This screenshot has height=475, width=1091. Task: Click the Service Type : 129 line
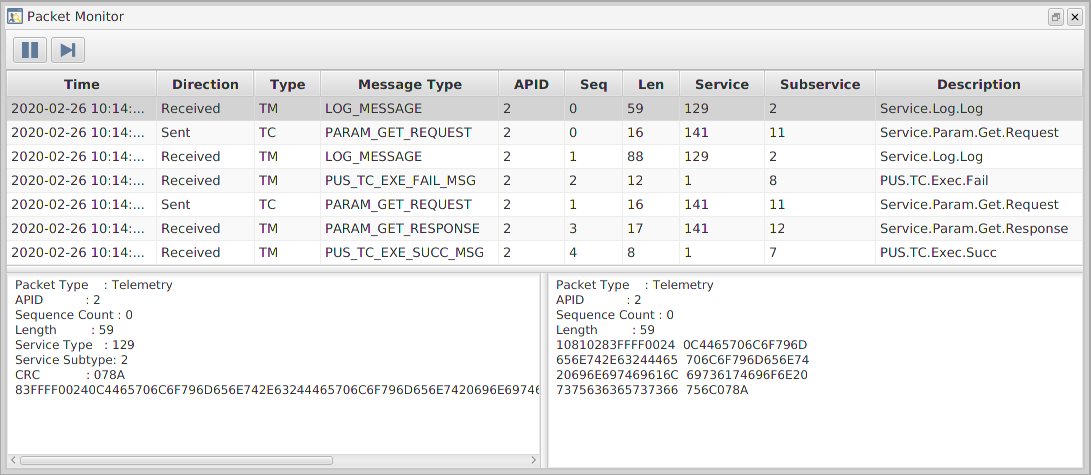click(74, 345)
